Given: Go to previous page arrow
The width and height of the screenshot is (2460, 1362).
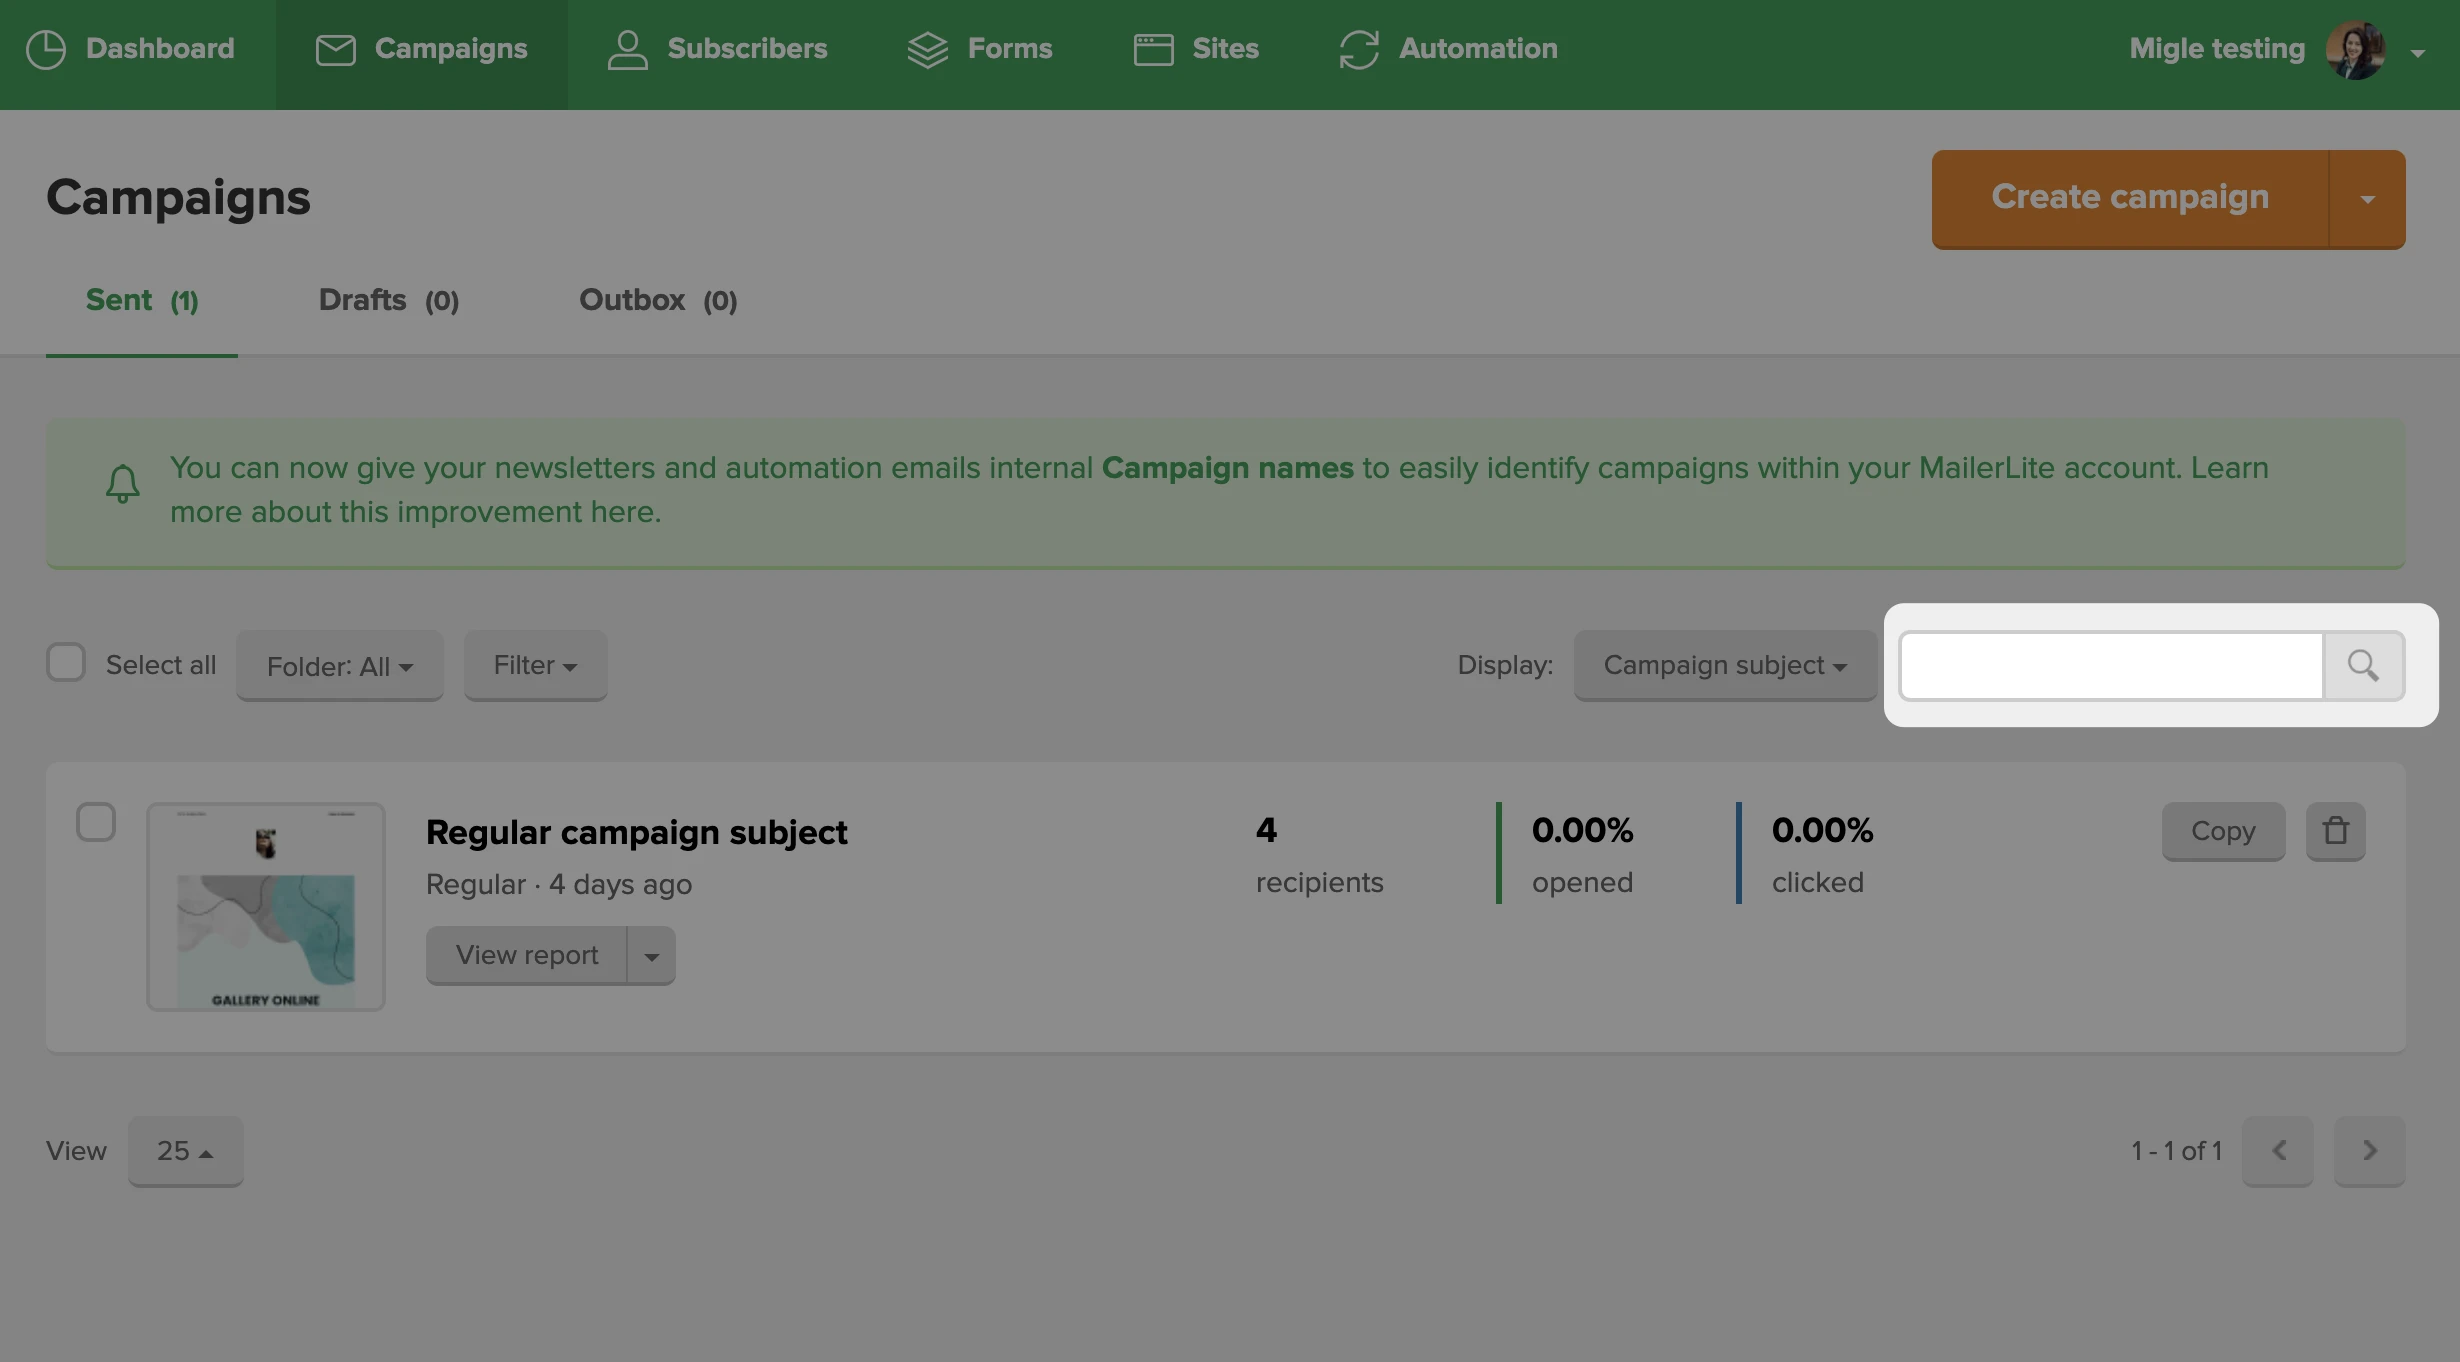Looking at the screenshot, I should (2278, 1151).
